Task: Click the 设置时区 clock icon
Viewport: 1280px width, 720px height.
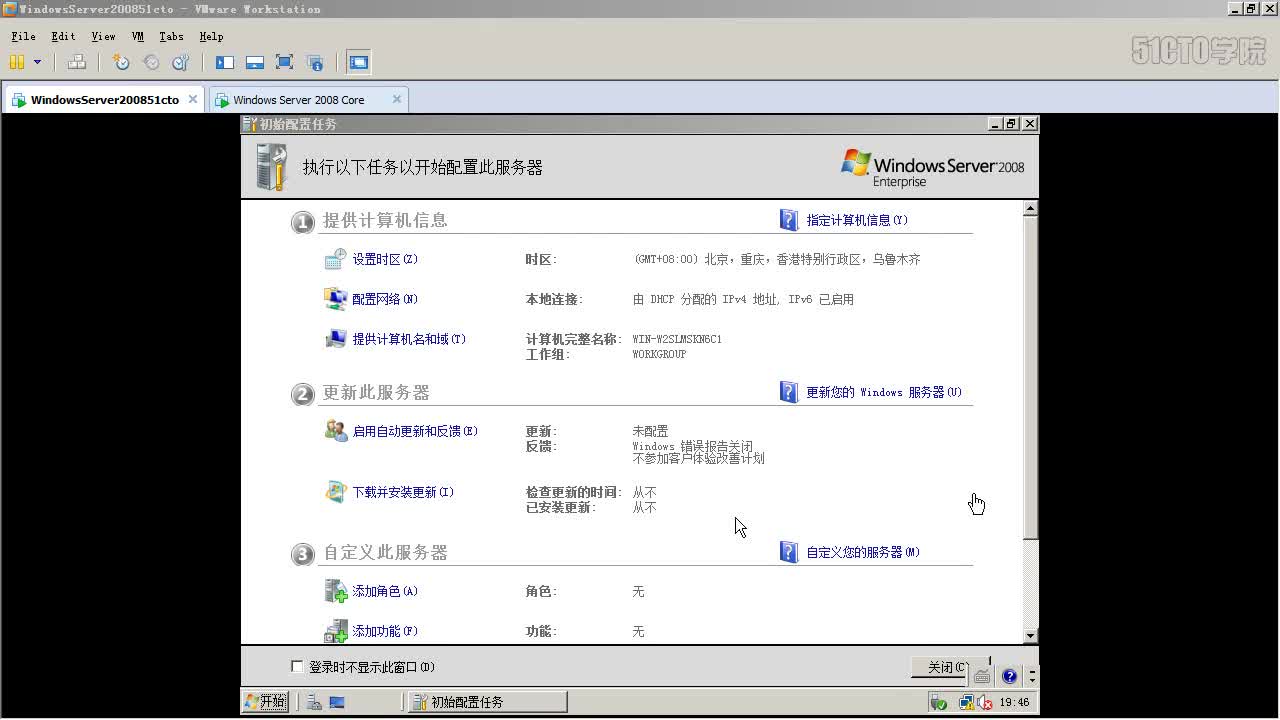Action: pyautogui.click(x=335, y=259)
